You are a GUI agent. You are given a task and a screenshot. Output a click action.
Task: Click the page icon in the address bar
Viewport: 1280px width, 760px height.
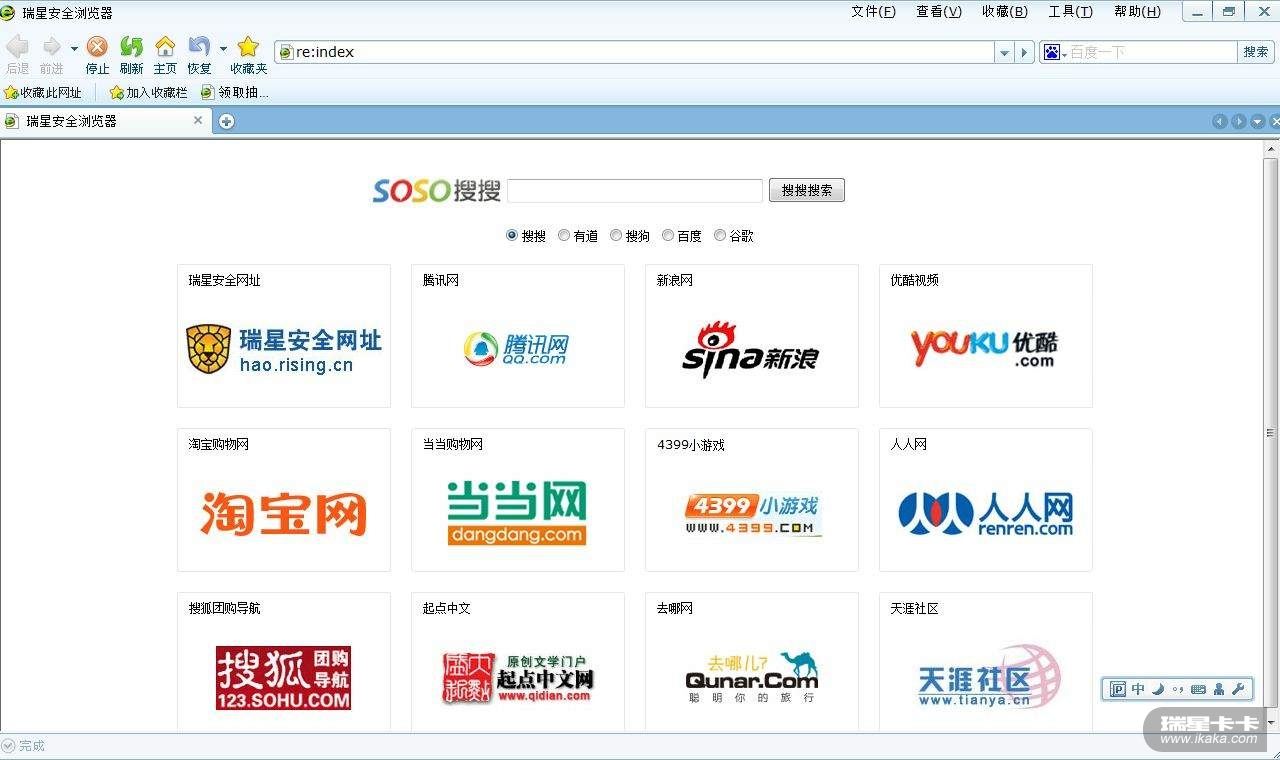286,52
